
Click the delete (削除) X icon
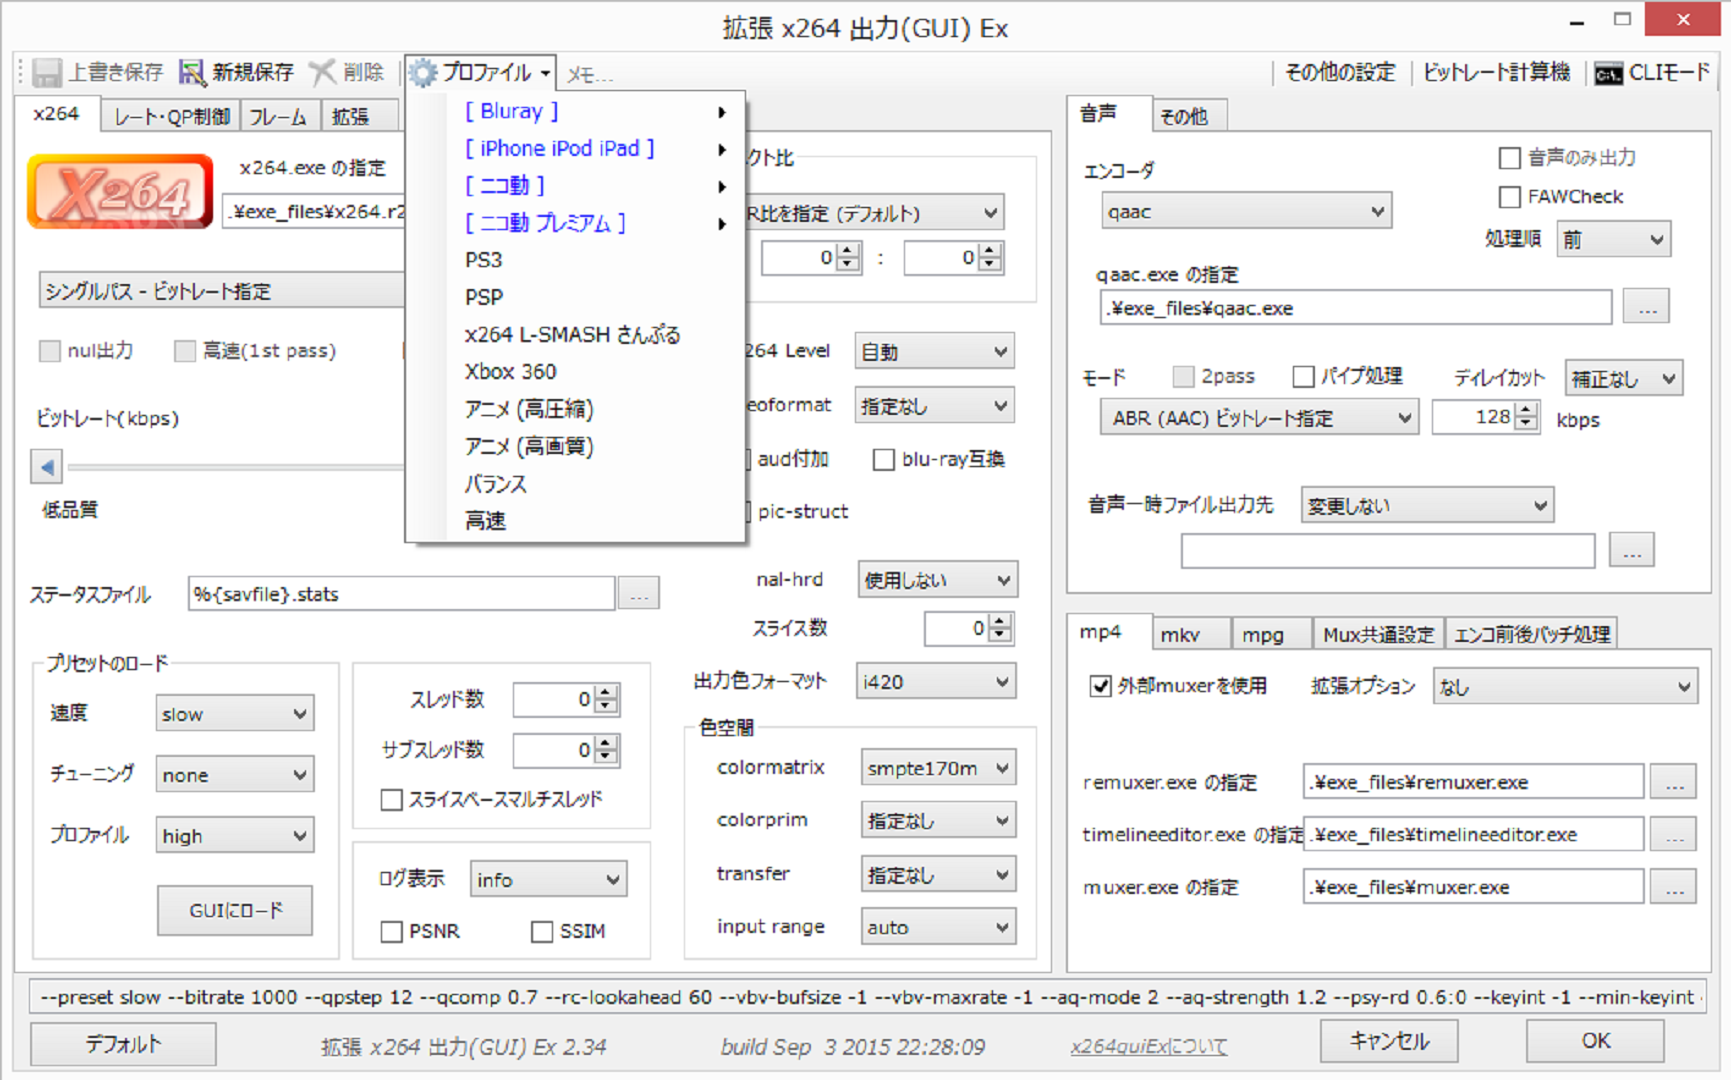[322, 72]
